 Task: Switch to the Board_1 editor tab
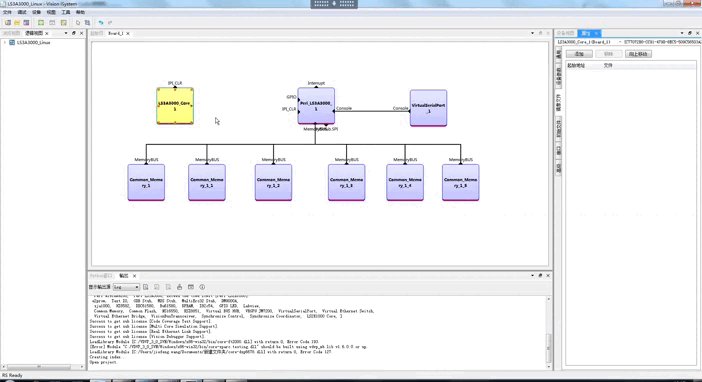tap(116, 34)
